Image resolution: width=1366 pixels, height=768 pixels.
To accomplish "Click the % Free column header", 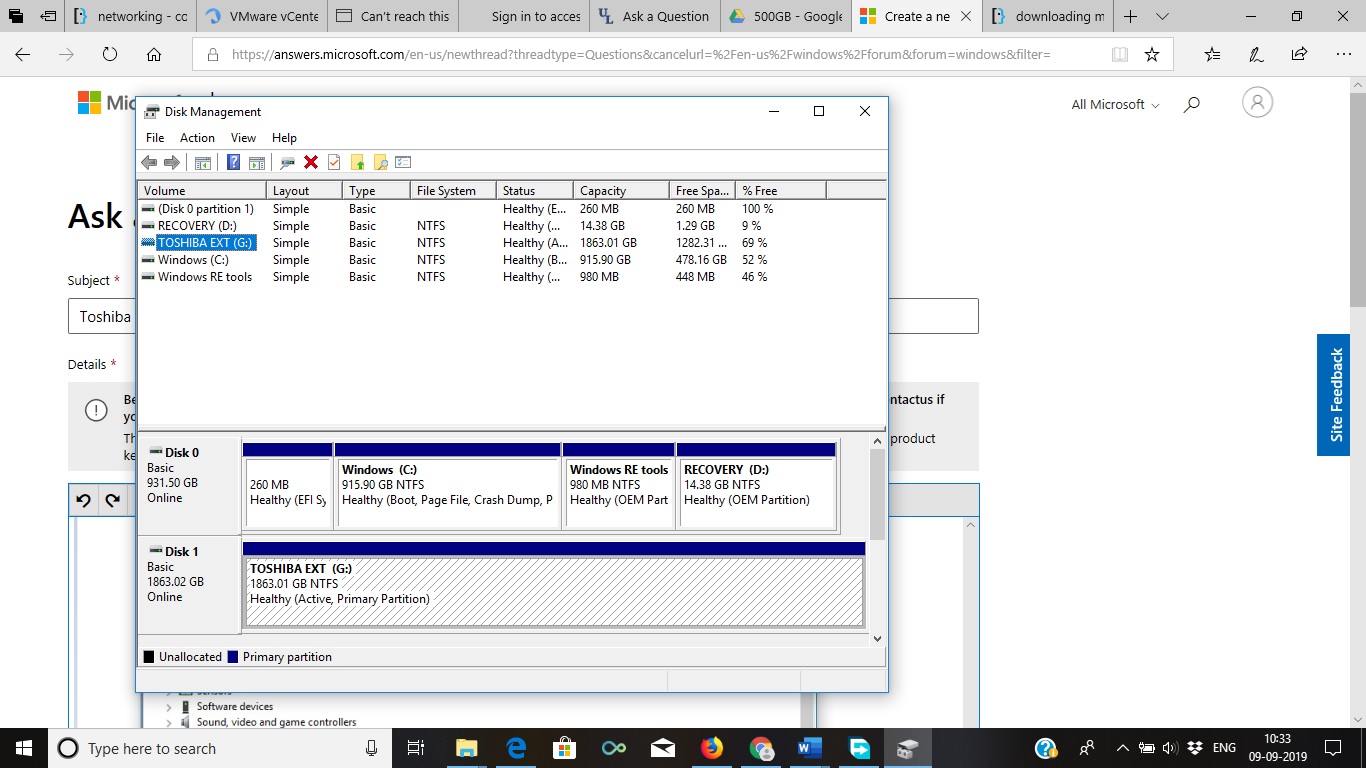I will pyautogui.click(x=781, y=190).
